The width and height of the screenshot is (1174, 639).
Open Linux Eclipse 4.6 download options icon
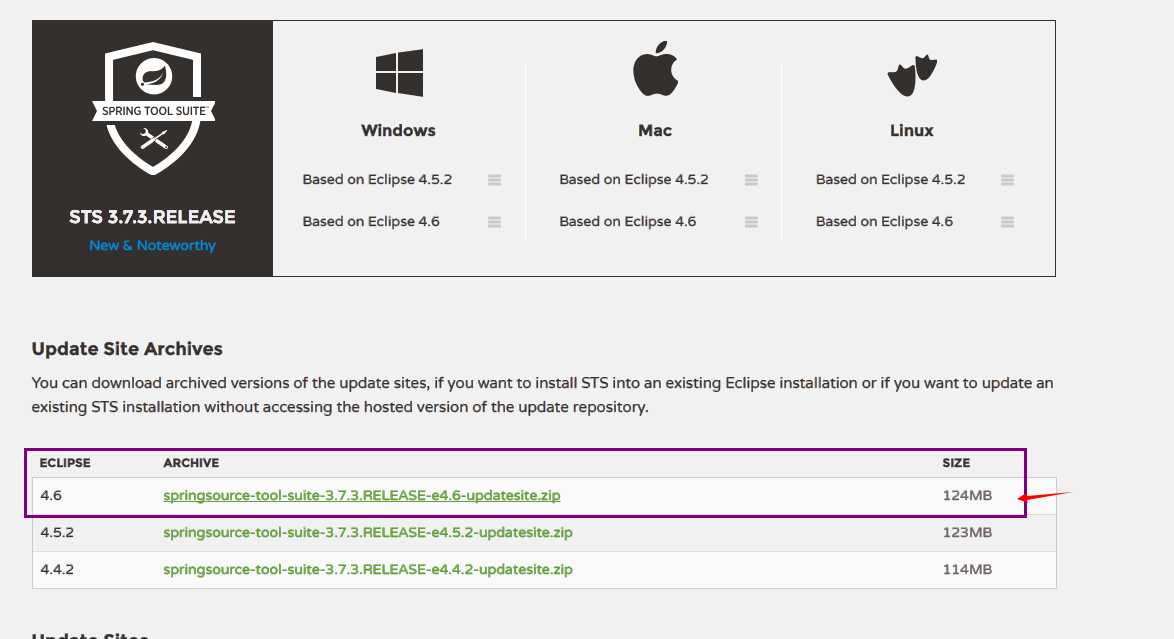tap(1007, 222)
